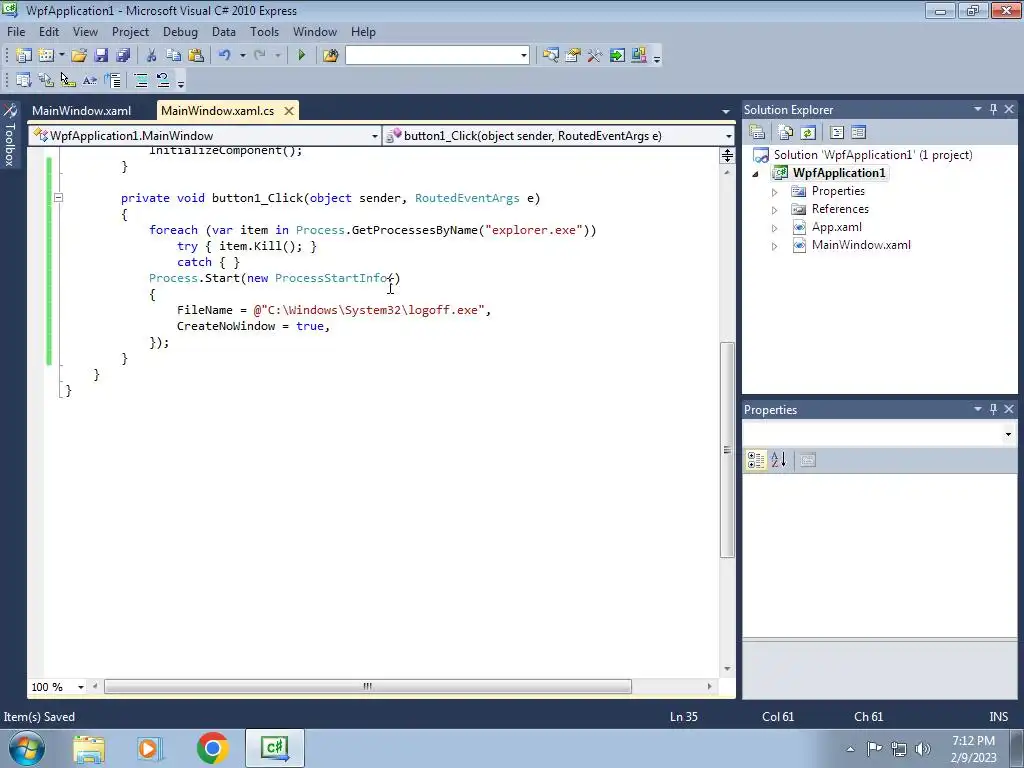Pin or auto-hide the Solution Explorer panel

[993, 109]
